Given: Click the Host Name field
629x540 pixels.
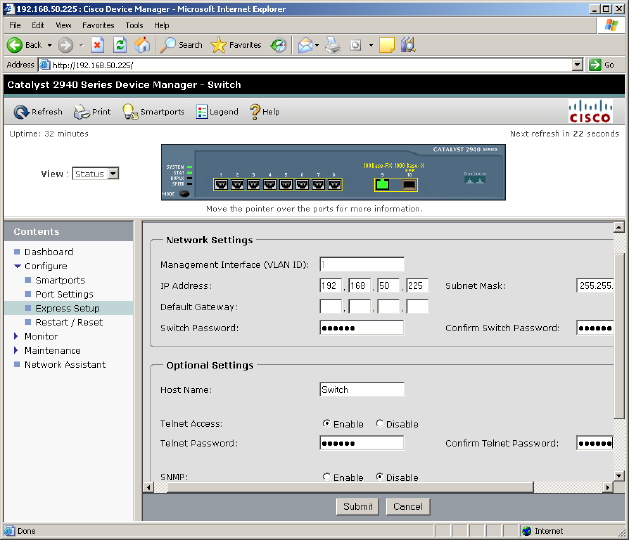Looking at the screenshot, I should [362, 389].
